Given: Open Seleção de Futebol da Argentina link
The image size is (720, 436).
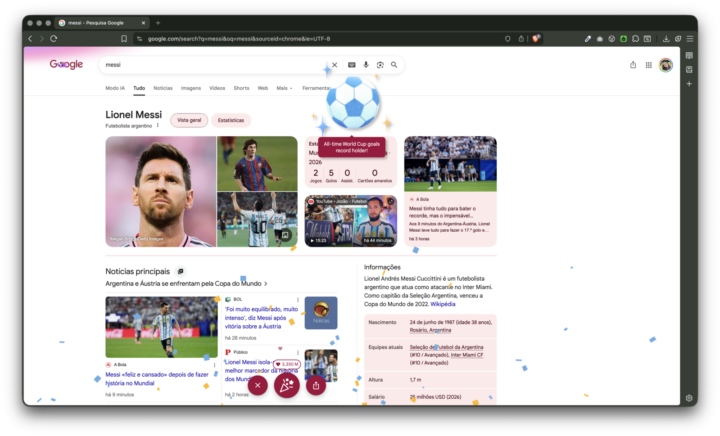Looking at the screenshot, I should [446, 347].
